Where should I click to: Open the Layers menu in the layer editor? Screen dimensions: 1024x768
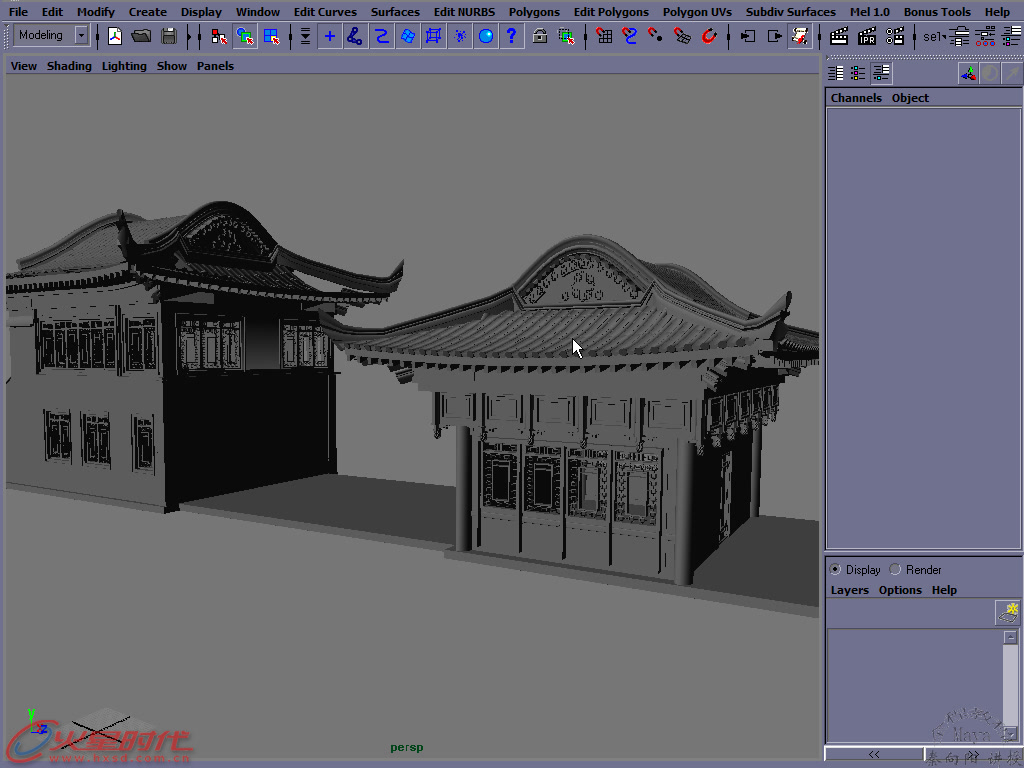coord(849,590)
